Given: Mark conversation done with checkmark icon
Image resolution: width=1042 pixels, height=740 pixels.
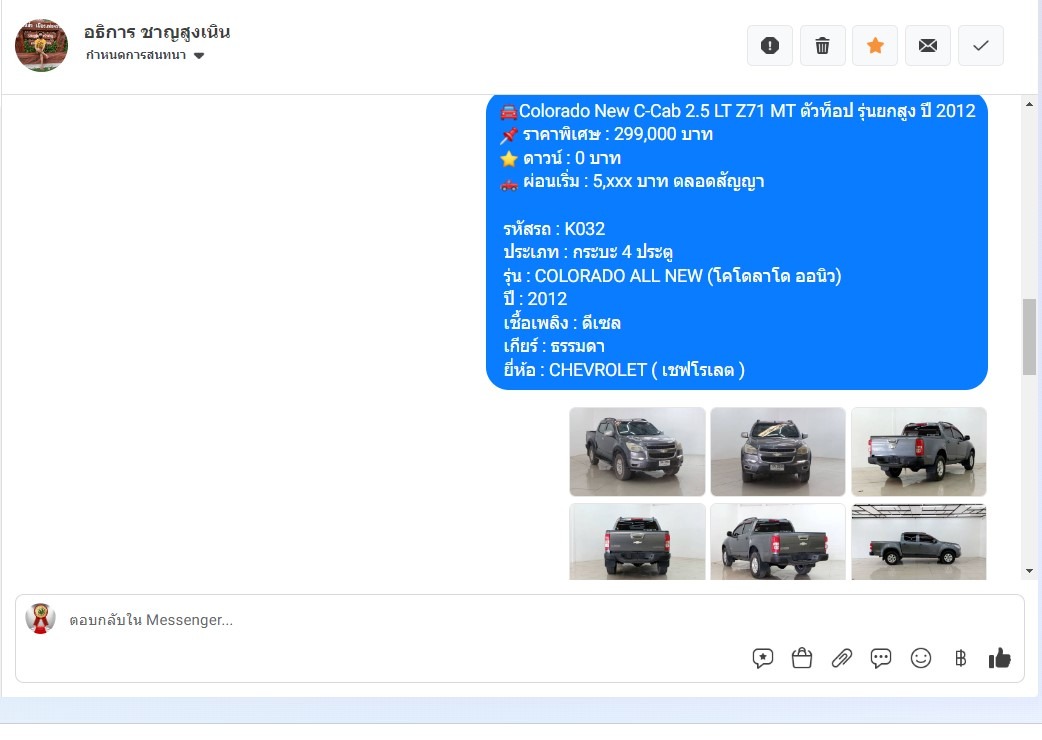Looking at the screenshot, I should tap(981, 46).
